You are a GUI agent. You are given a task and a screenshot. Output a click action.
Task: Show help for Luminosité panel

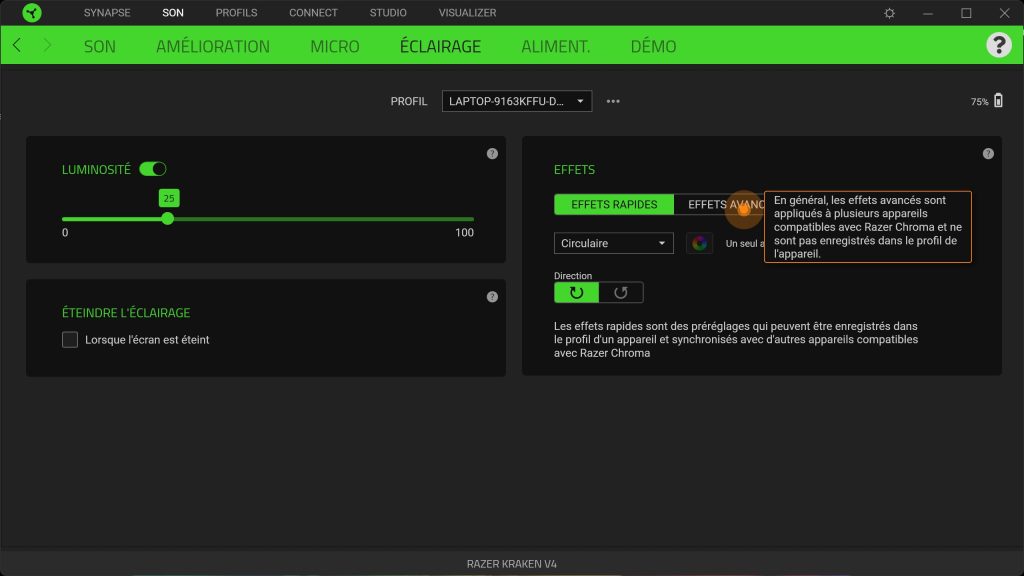click(492, 153)
